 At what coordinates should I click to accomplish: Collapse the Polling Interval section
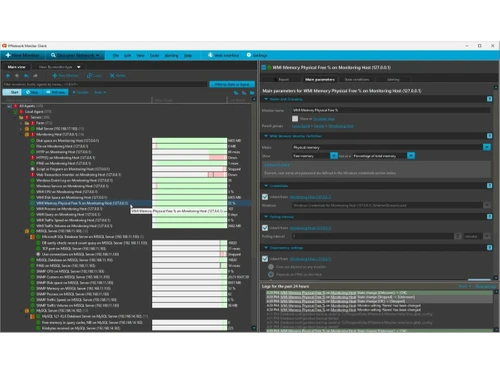tap(266, 217)
